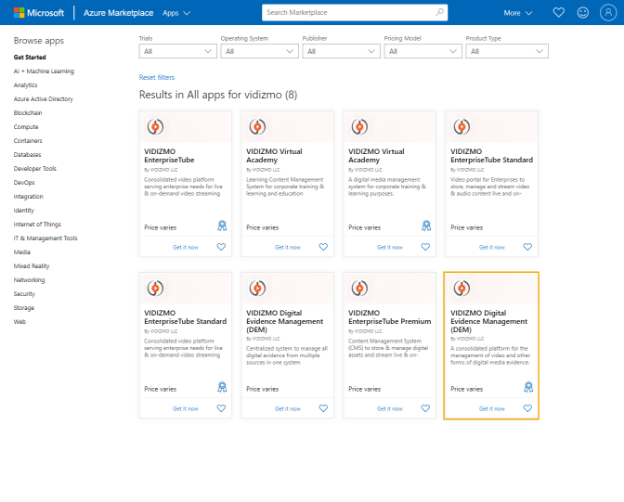Click the VIDIZMO logo on highlighted DEM card

click(462, 288)
